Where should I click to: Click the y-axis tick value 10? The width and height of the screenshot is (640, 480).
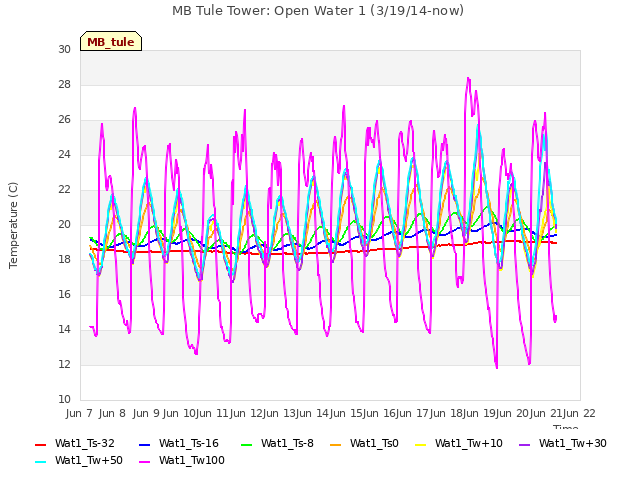pyautogui.click(x=64, y=400)
